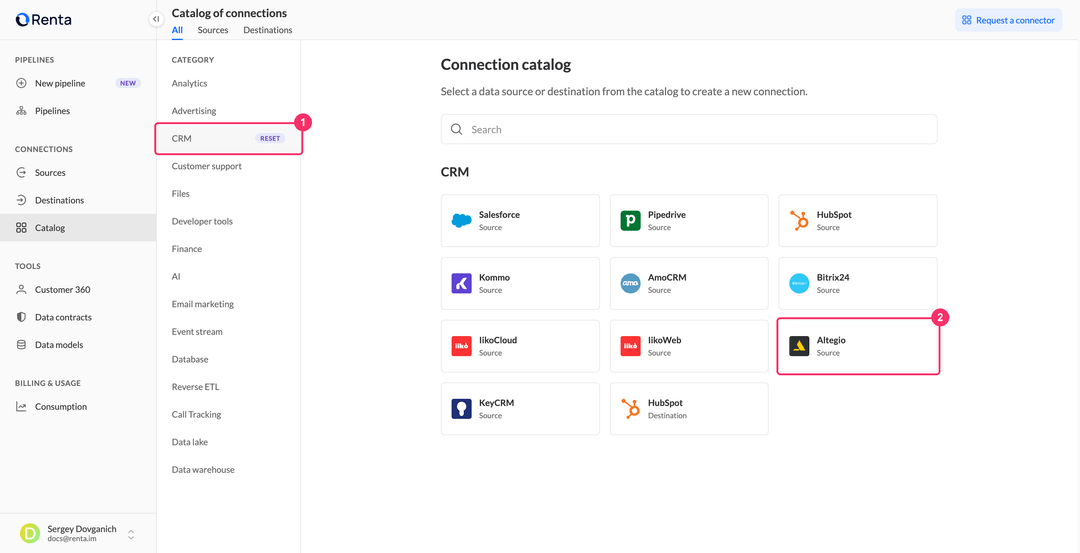
Task: Click the AmoCRM connector name
Action: pyautogui.click(x=667, y=278)
